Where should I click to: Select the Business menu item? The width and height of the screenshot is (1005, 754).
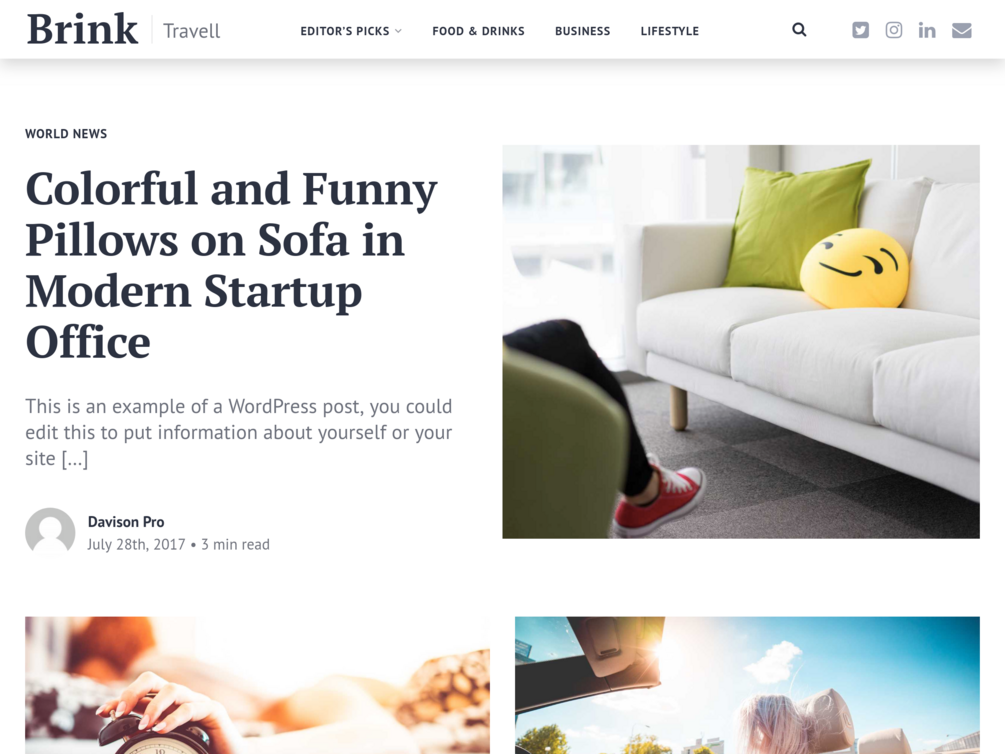[582, 31]
